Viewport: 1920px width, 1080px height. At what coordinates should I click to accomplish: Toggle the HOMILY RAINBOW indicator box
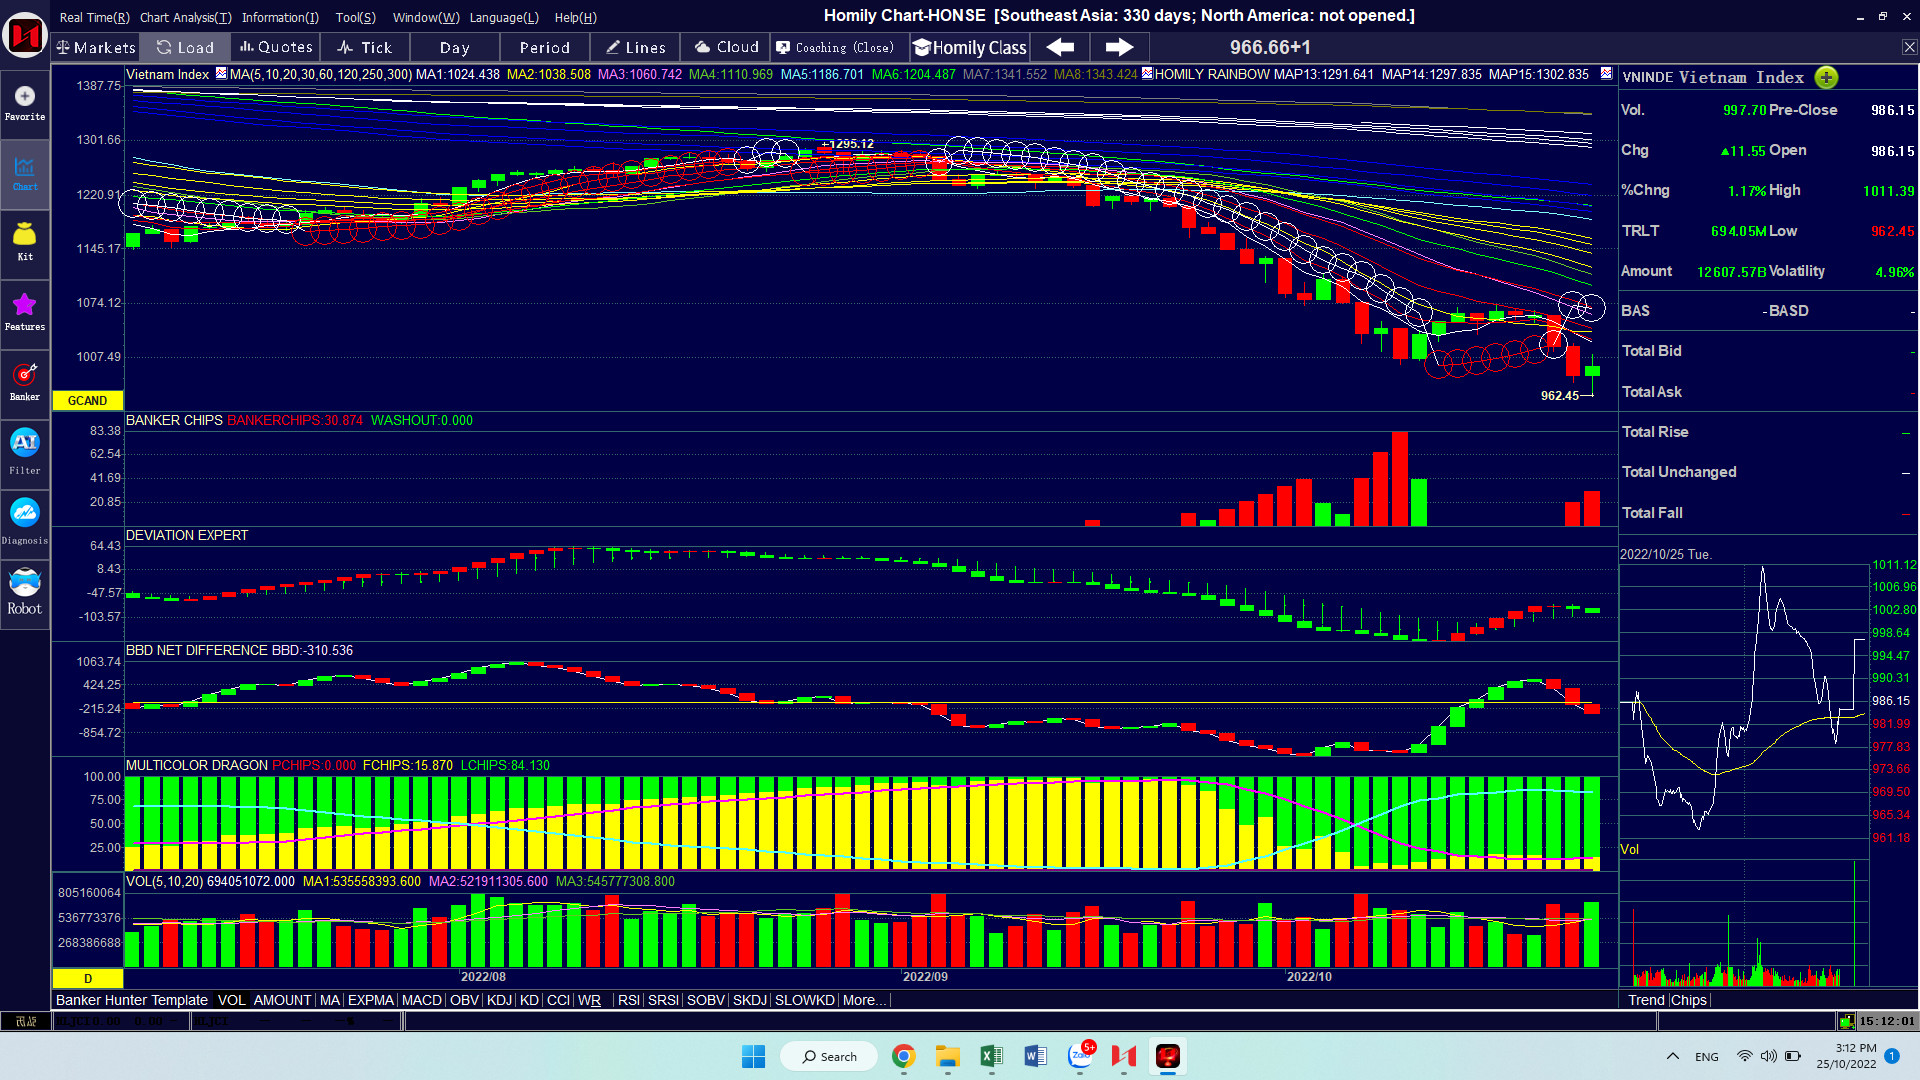pos(1147,73)
